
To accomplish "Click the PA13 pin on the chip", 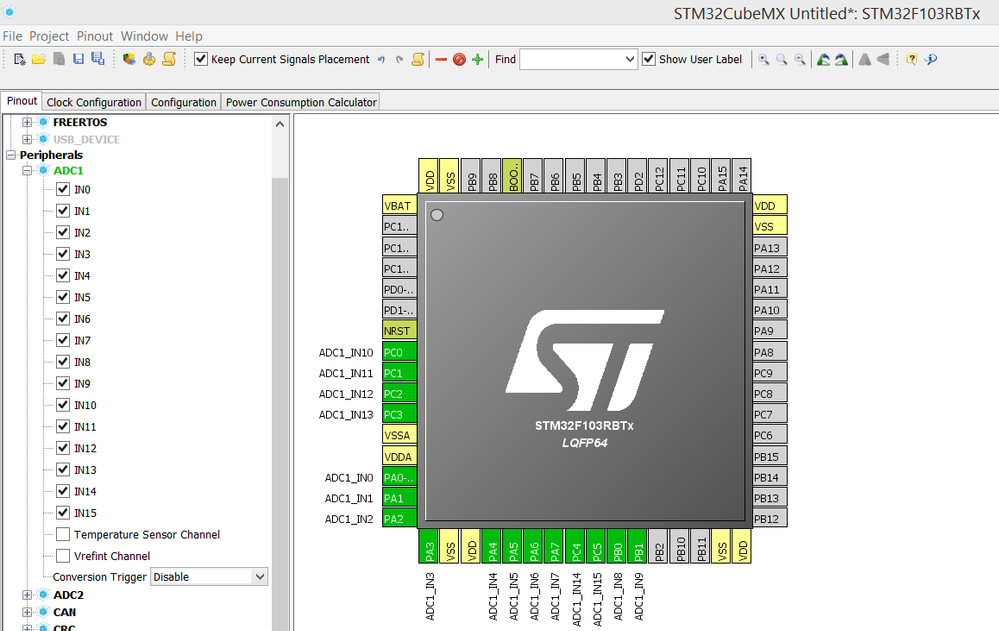I will (769, 248).
